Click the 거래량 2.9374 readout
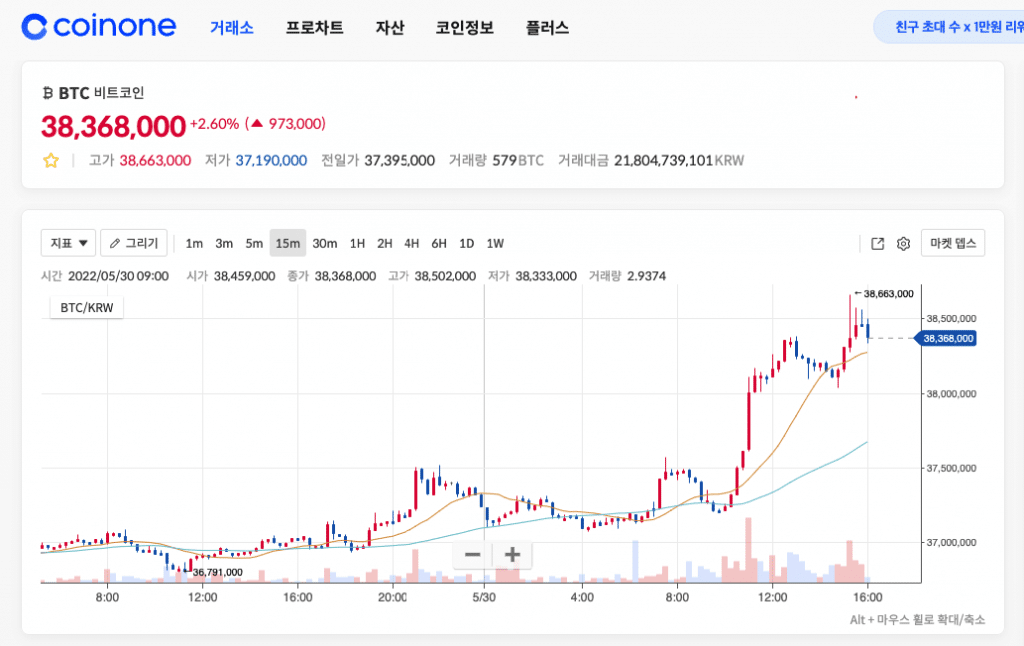Viewport: 1024px width, 646px height. pos(627,276)
